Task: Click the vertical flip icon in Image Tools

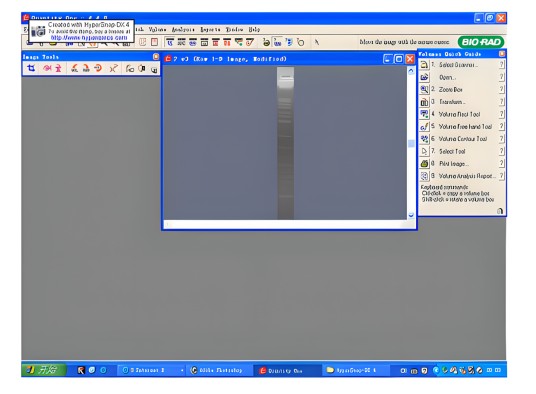Action: click(x=58, y=68)
